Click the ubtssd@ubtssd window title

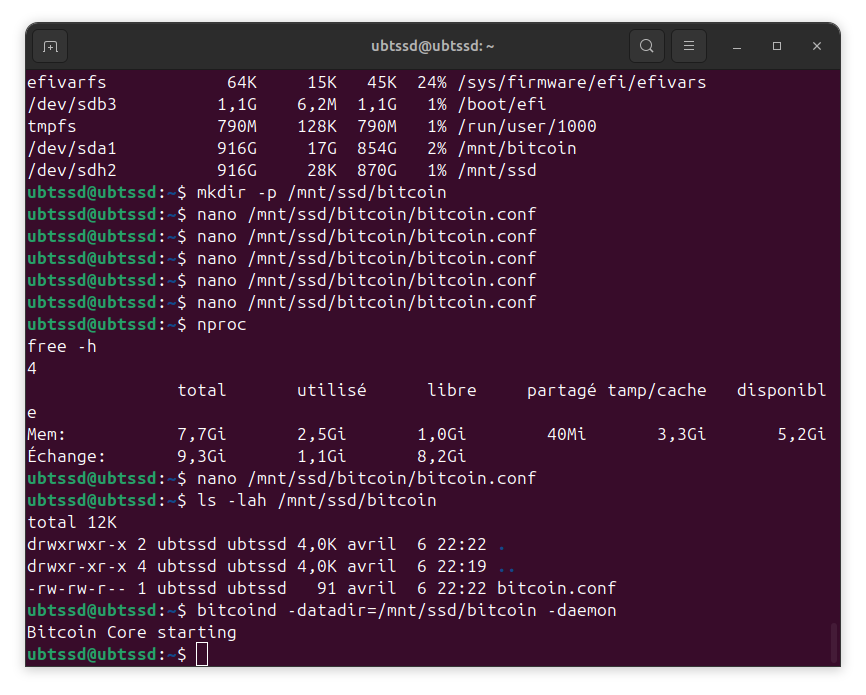pos(432,46)
